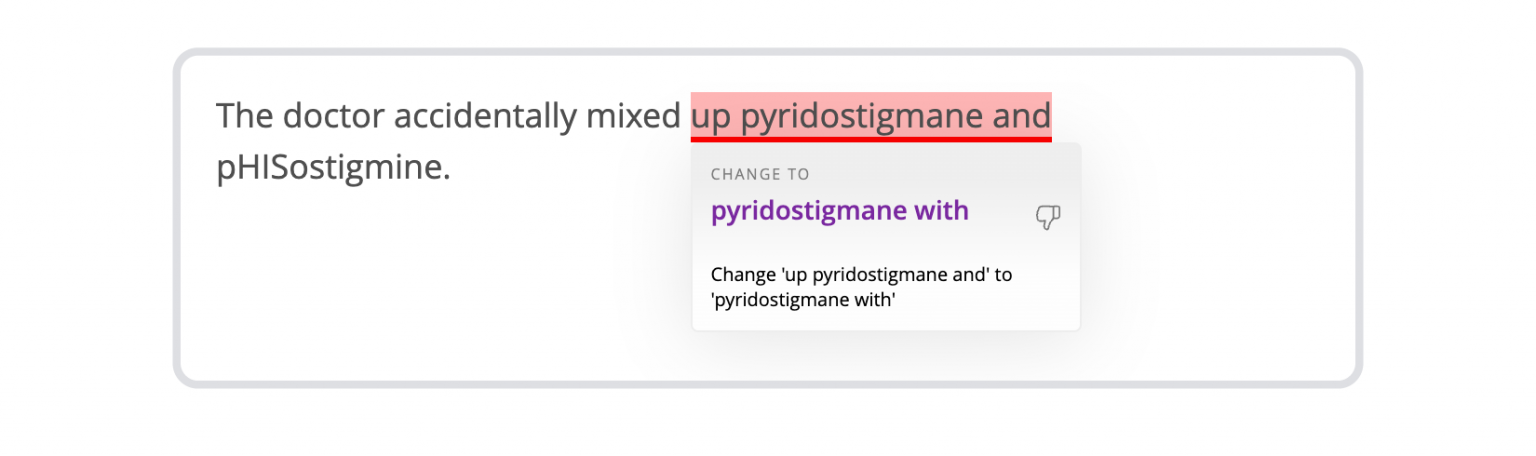Screen dimensions: 1536x456
Task: Click the explanation starting "Change 'up pyridostigmane and'"
Action: [861, 274]
